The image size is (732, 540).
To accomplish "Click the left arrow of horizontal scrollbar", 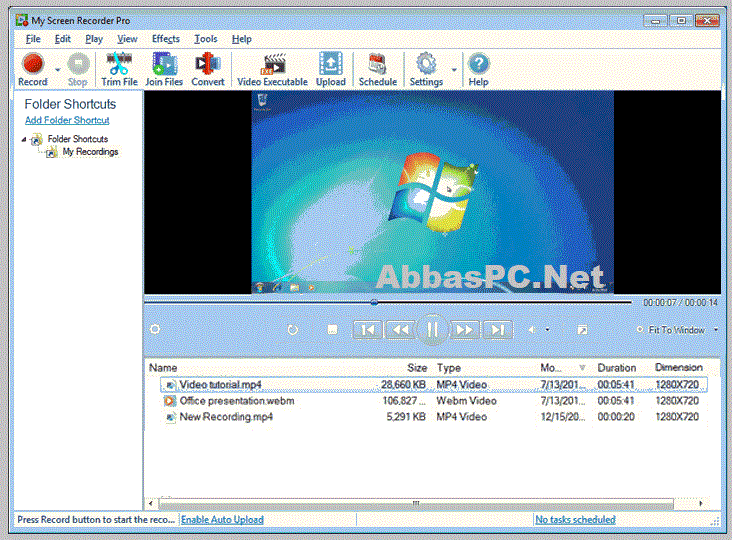I will (x=151, y=504).
